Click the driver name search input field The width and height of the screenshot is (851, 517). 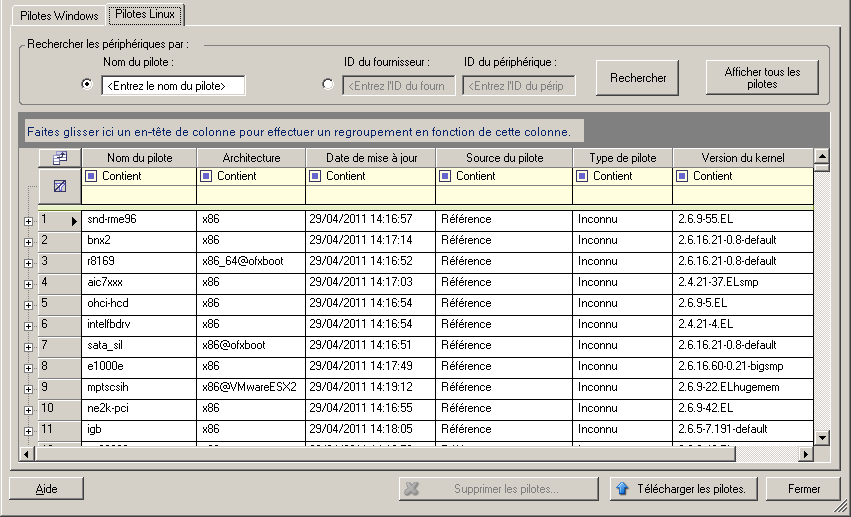click(173, 86)
